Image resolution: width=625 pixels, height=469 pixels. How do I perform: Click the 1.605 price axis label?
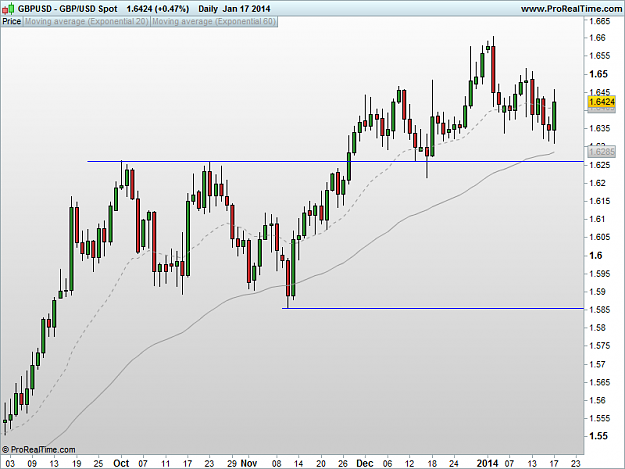click(600, 237)
